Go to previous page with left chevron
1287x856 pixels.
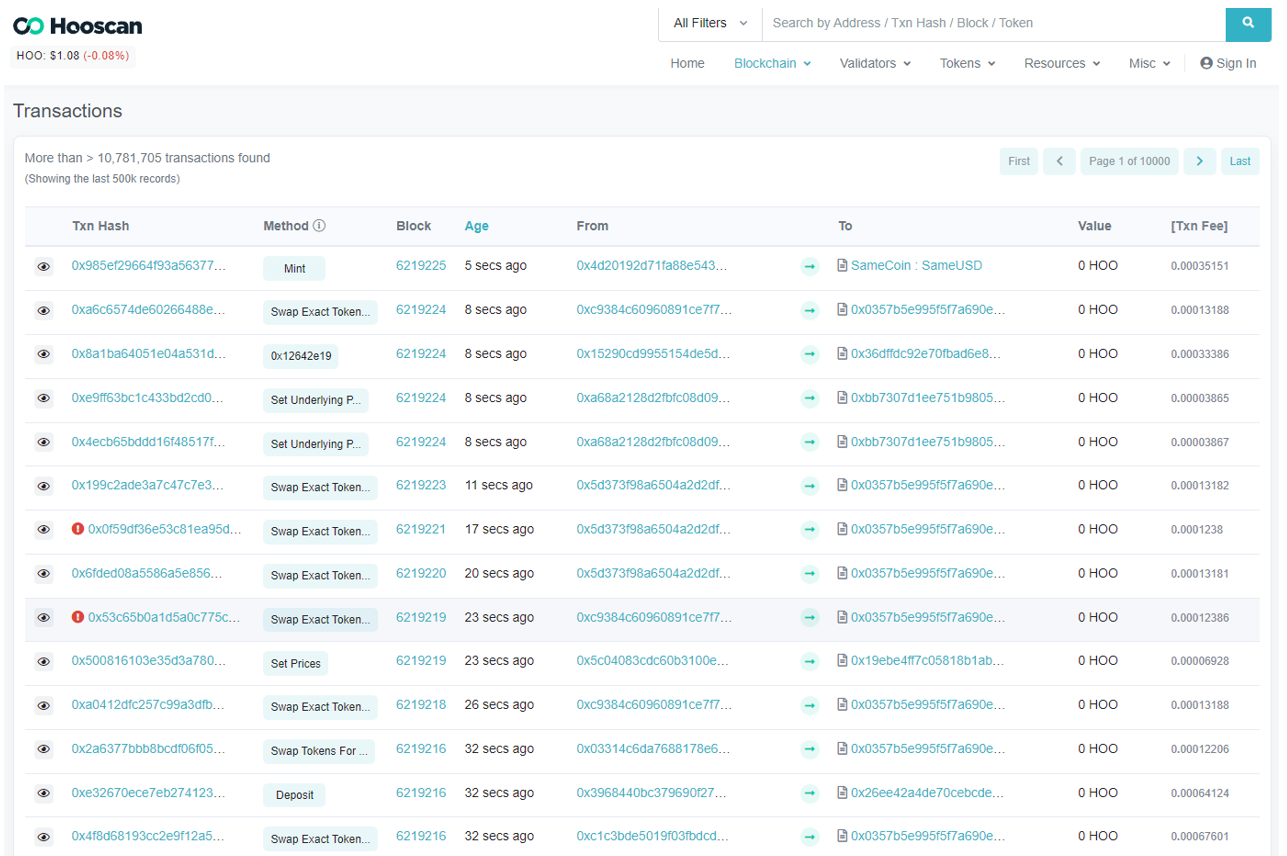(x=1059, y=161)
